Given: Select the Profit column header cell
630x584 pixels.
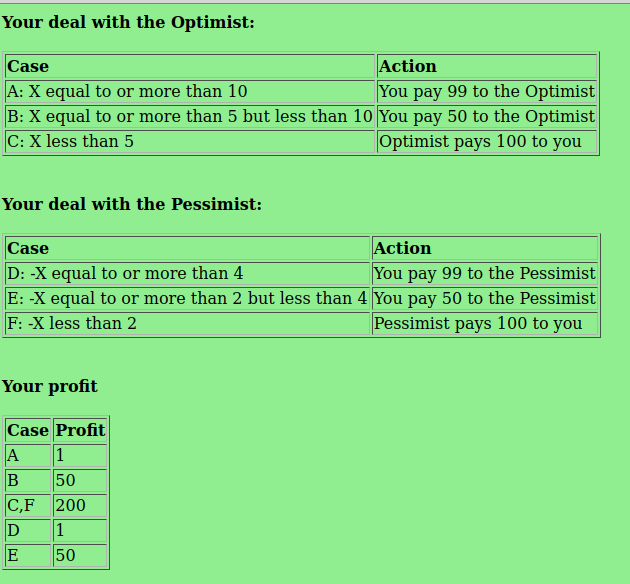Looking at the screenshot, I should pyautogui.click(x=80, y=430).
